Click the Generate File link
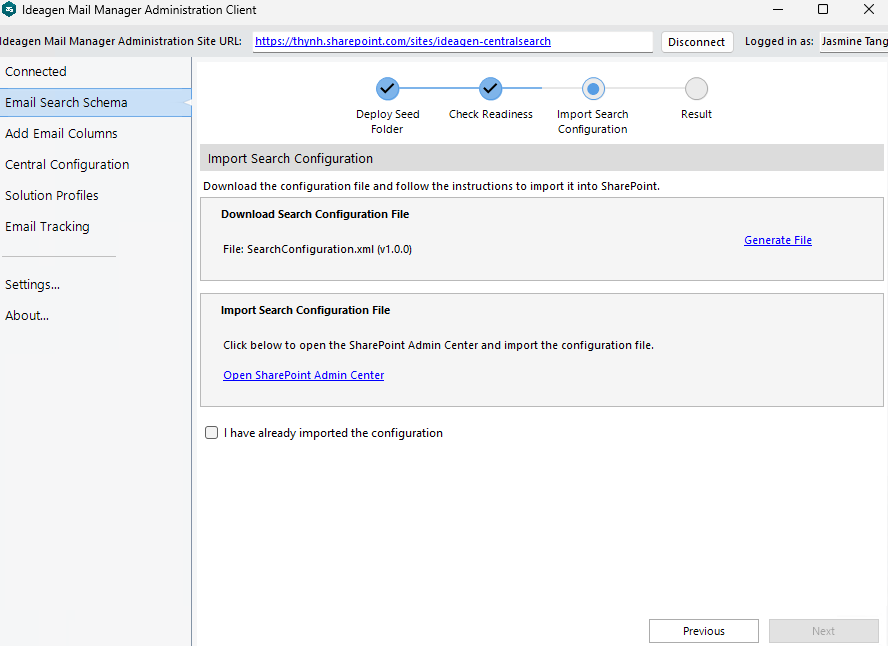888x646 pixels. (778, 240)
